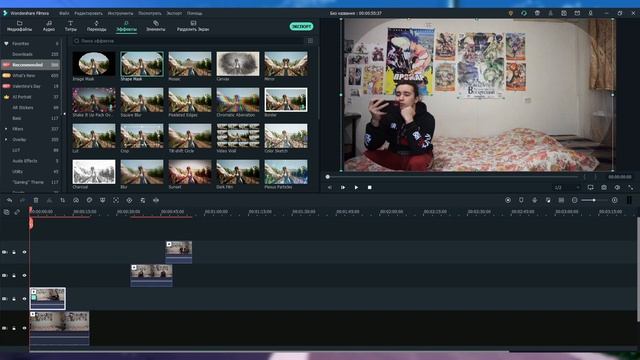The height and width of the screenshot is (360, 640).
Task: Click the zoom in plus icon on timeline
Action: pos(614,200)
